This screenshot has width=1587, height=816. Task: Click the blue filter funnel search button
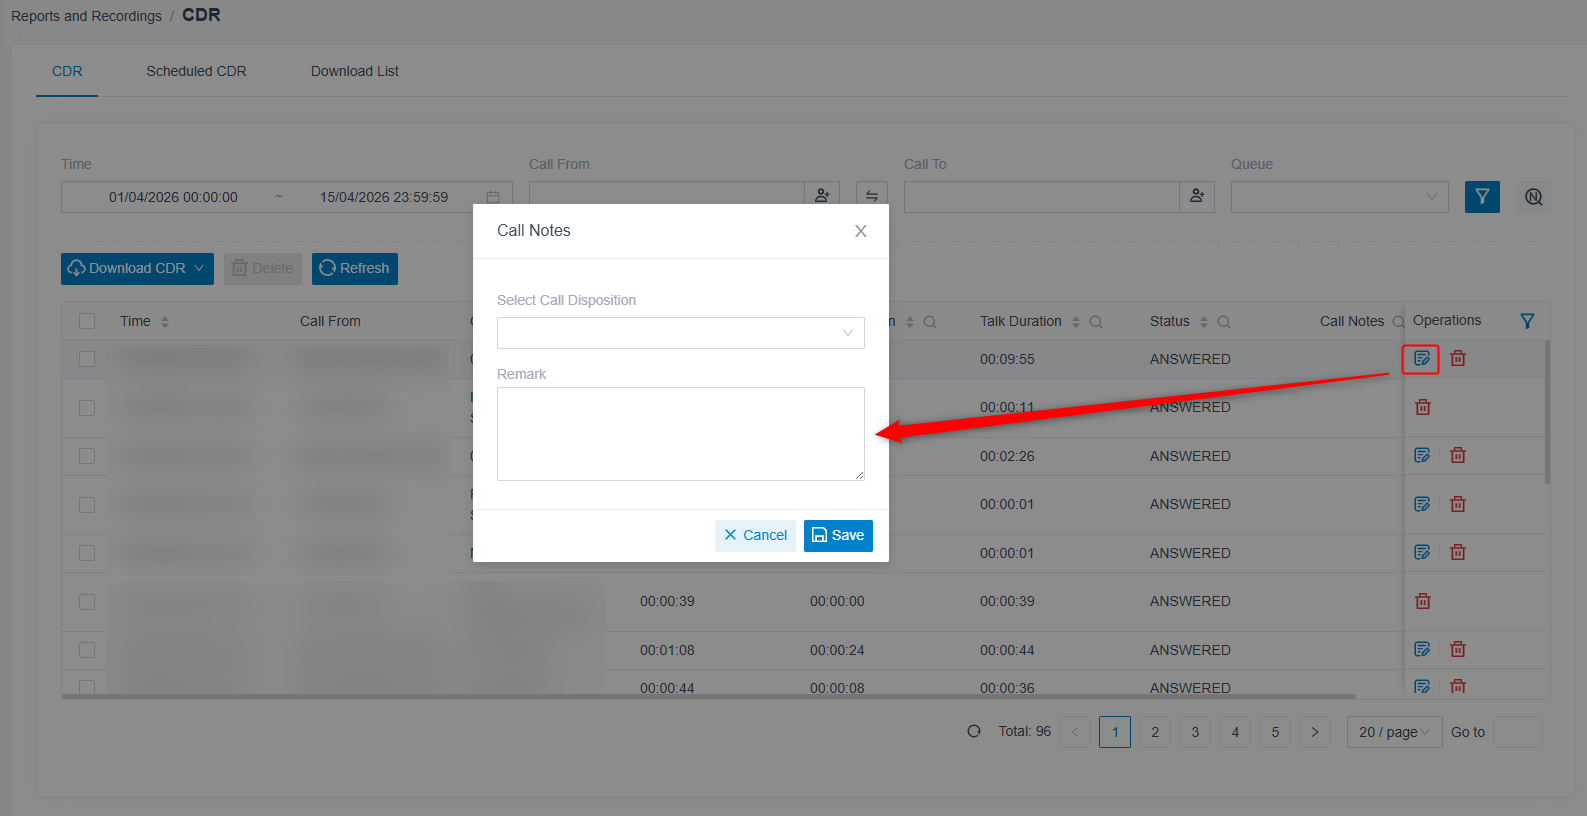point(1482,197)
